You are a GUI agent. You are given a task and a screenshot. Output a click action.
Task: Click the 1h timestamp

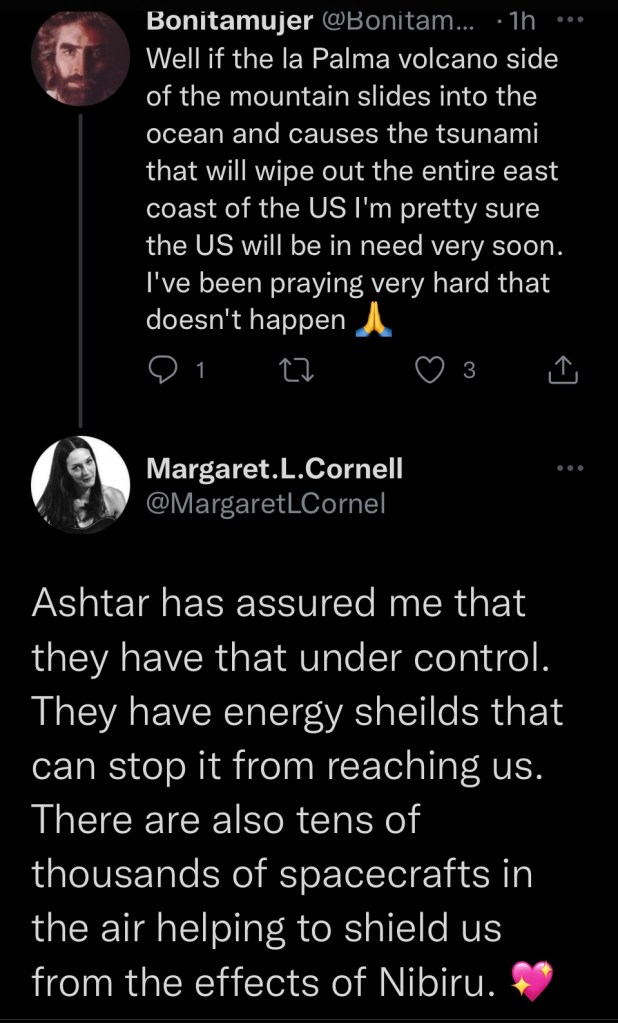[x=524, y=19]
